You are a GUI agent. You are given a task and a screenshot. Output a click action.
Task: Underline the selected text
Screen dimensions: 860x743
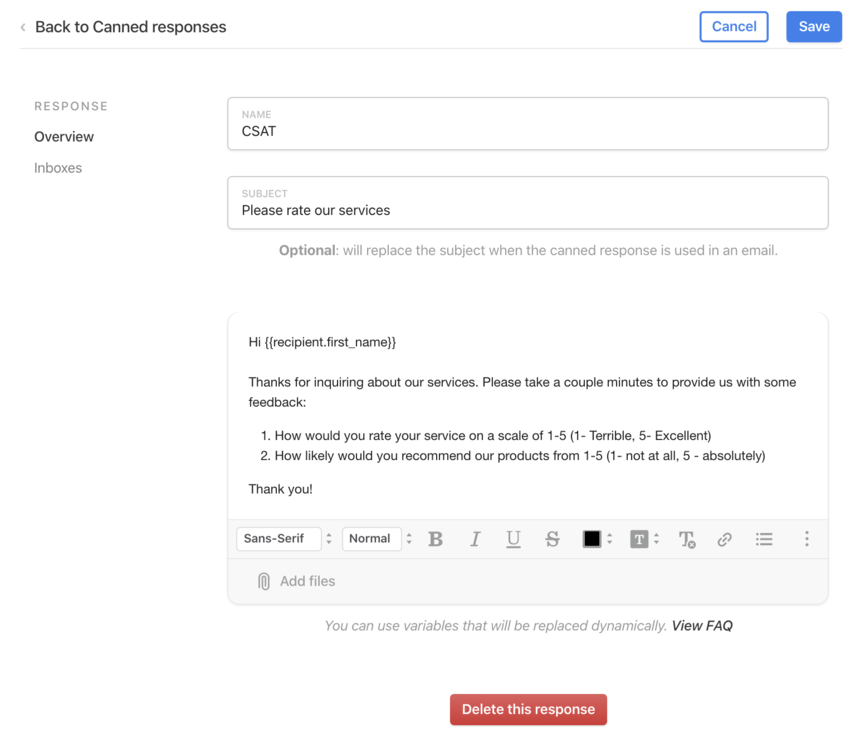(513, 539)
